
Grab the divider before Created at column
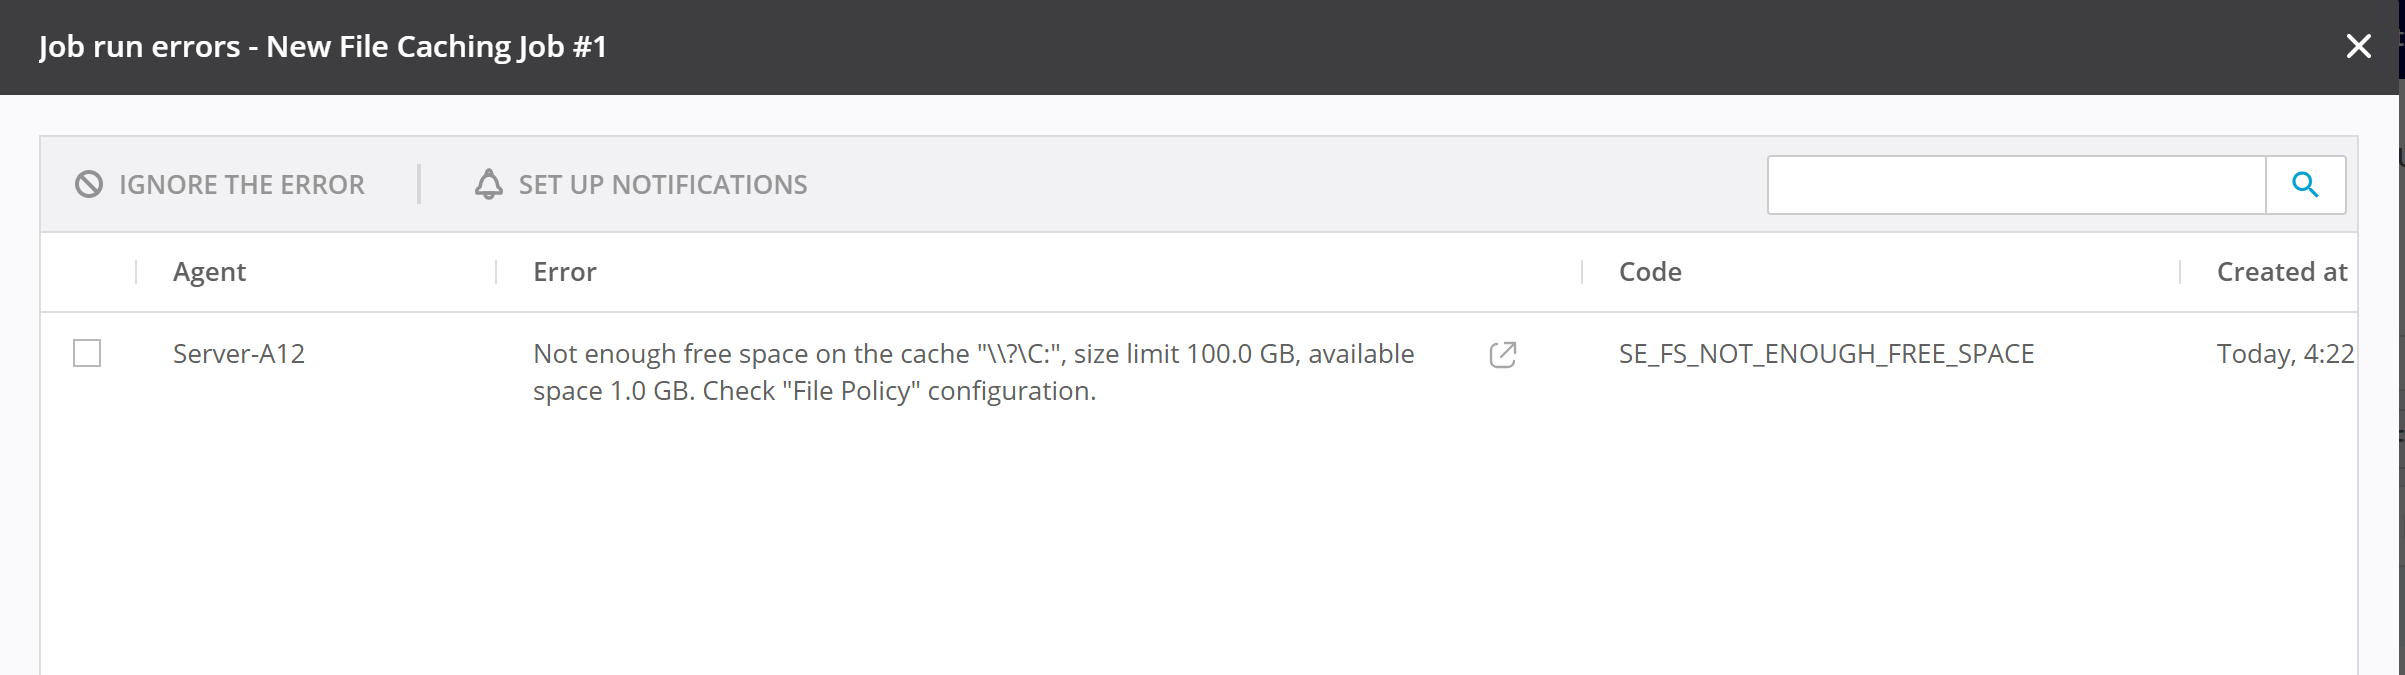pos(2180,272)
